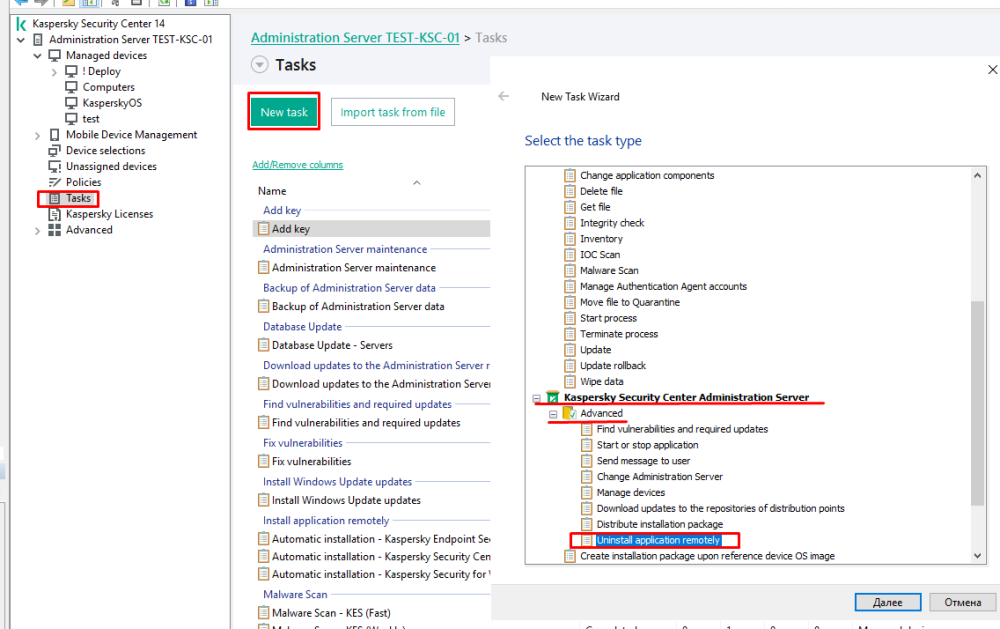Click the test group icon
The image size is (1000, 629).
(71, 119)
